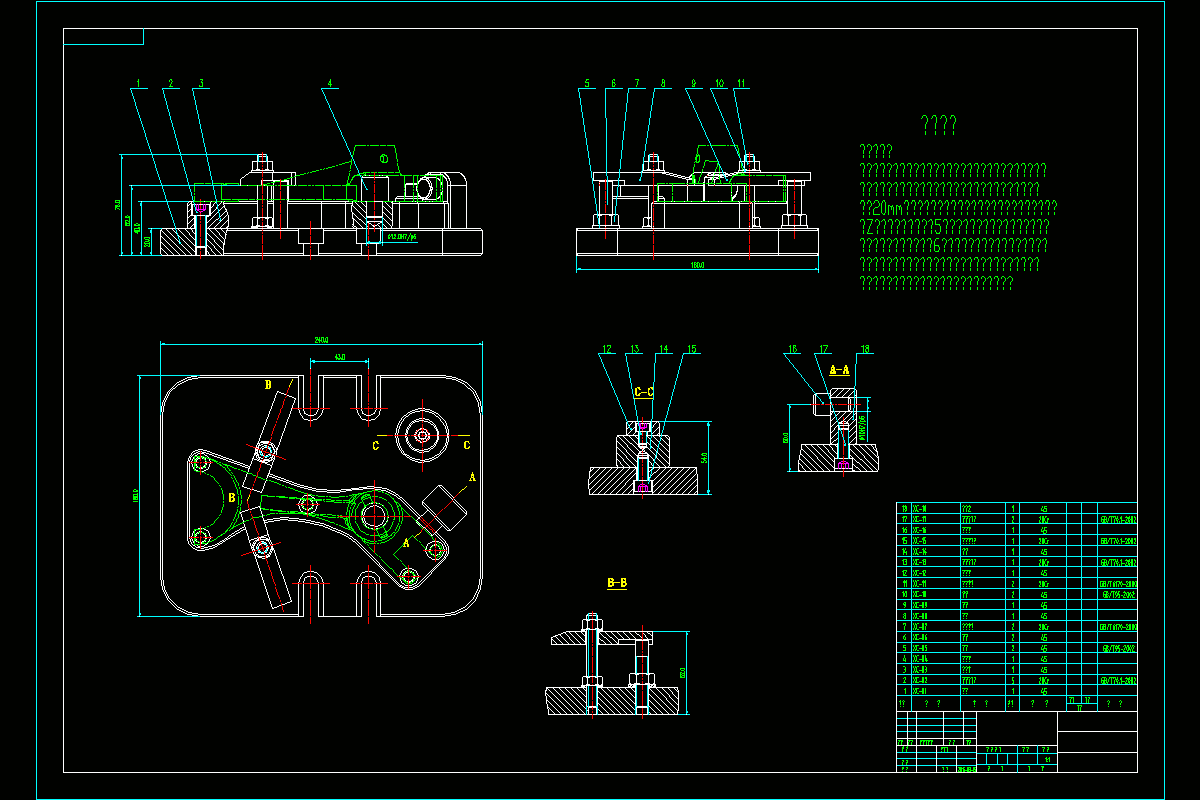Click the yellow B-B section title

pos(617,582)
